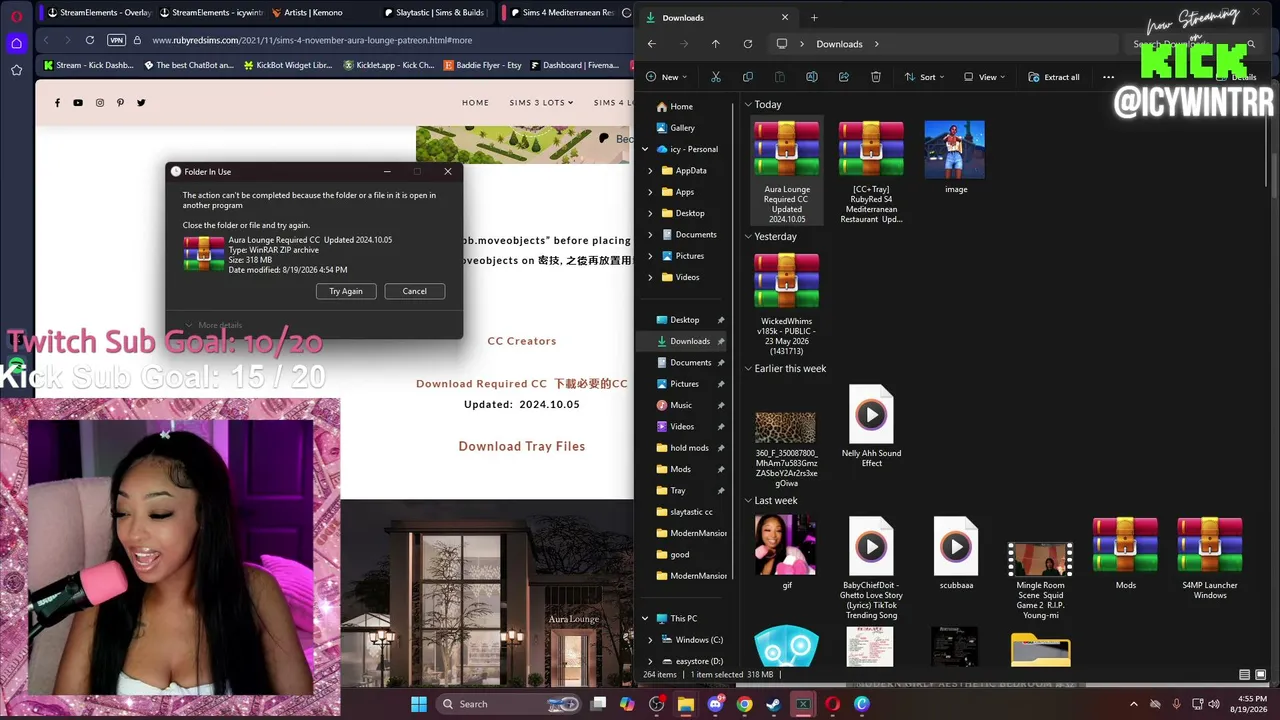1280x720 pixels.
Task: Click HOME in the website navigation
Action: (476, 103)
